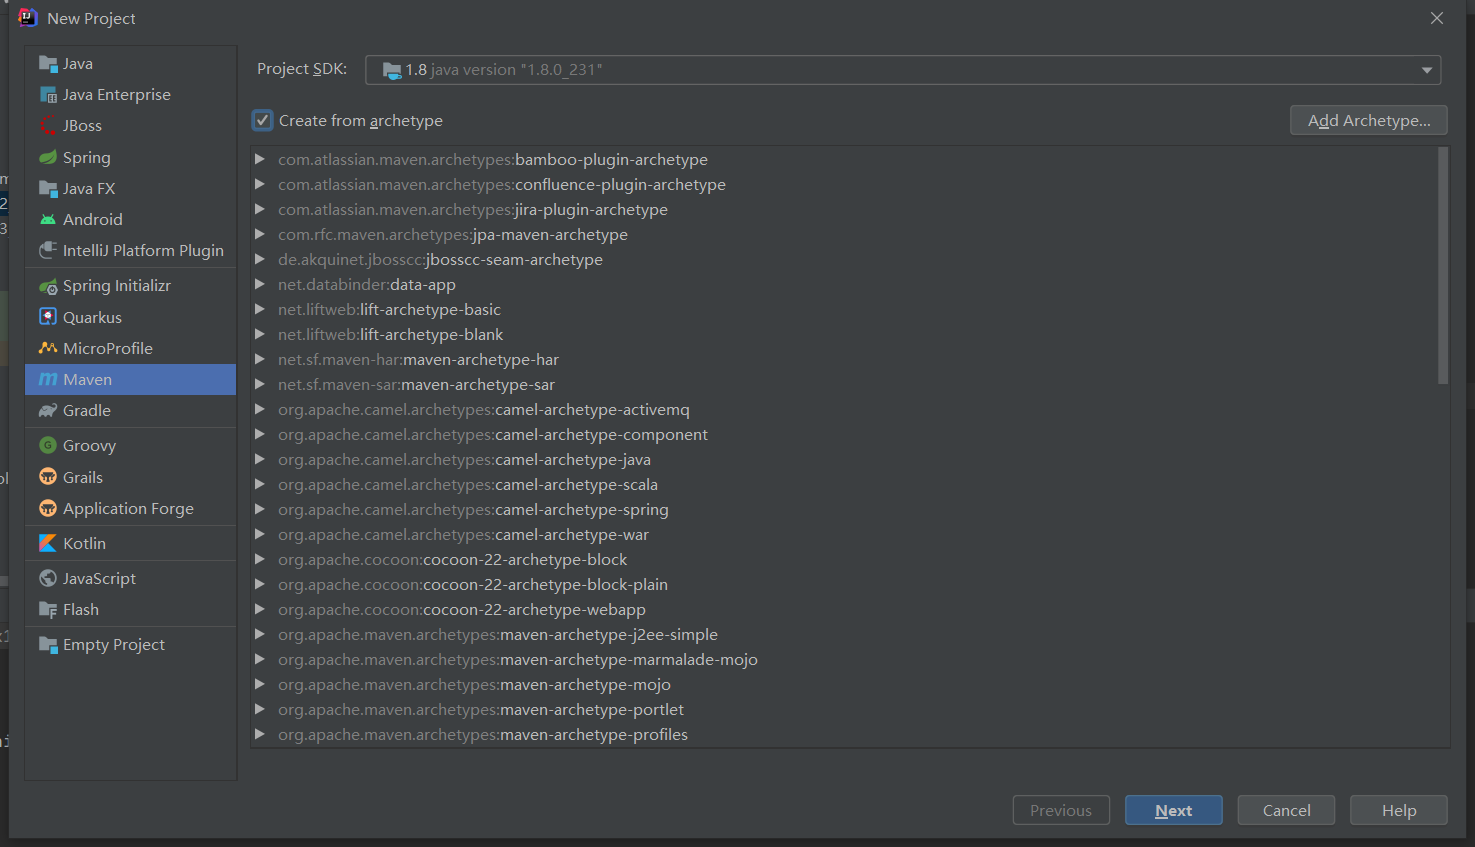Click the Quarkus icon
Image resolution: width=1475 pixels, height=847 pixels.
(48, 317)
